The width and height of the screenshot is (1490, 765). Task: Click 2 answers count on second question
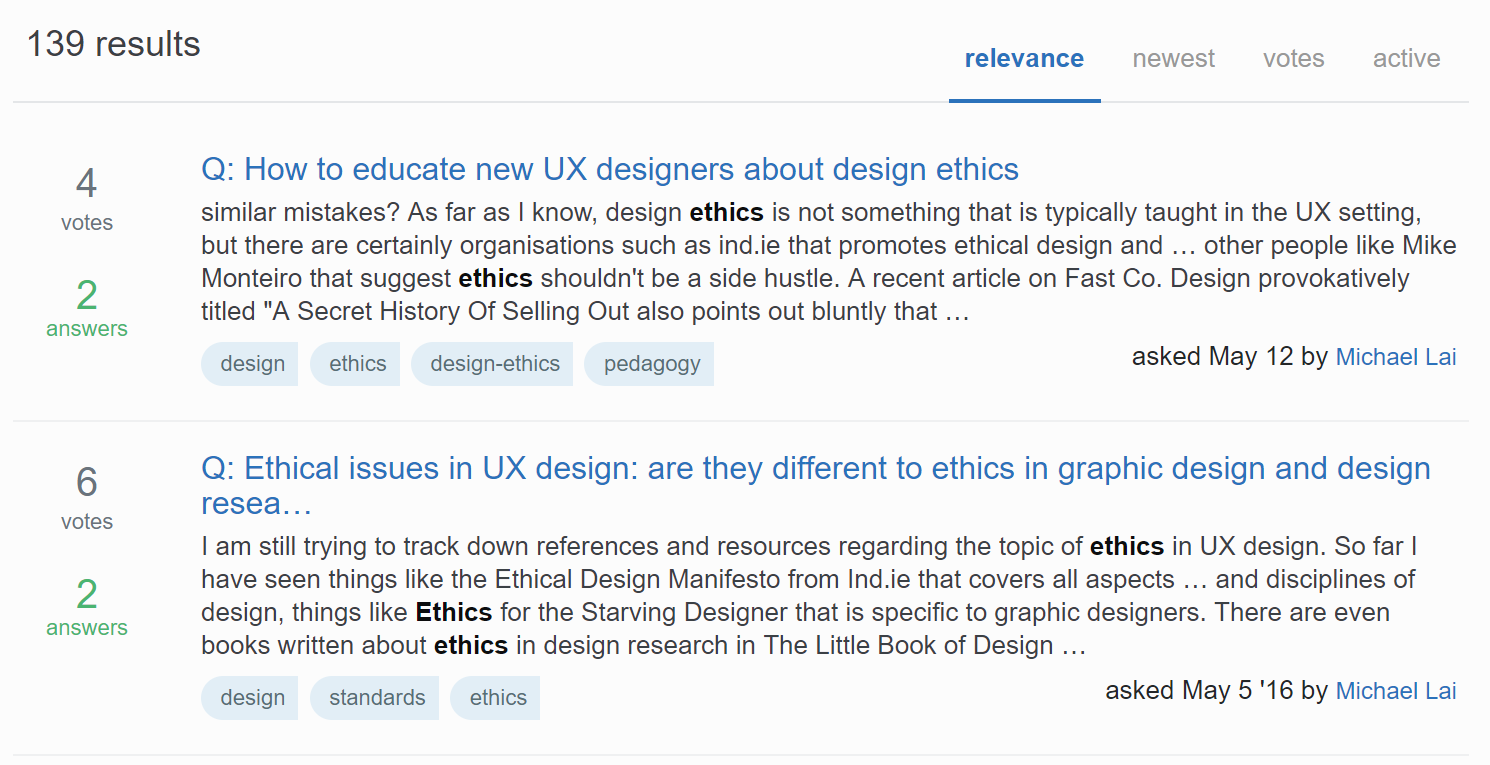[x=87, y=607]
